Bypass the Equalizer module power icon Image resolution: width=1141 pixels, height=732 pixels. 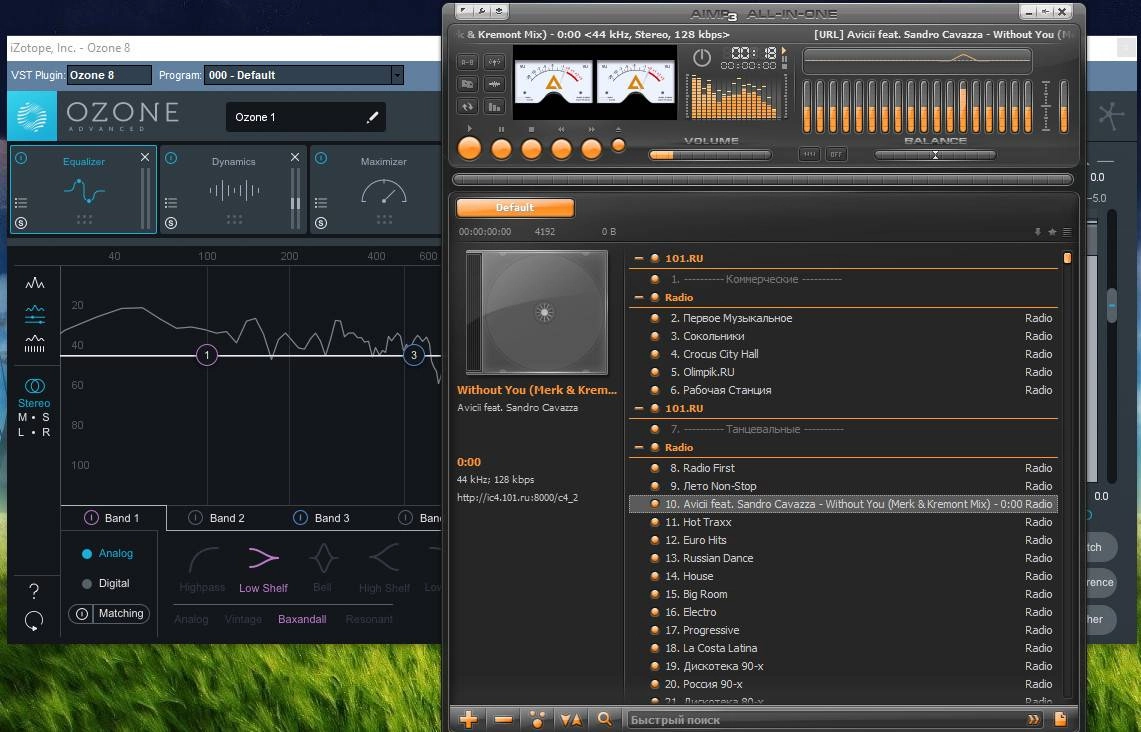(21, 158)
